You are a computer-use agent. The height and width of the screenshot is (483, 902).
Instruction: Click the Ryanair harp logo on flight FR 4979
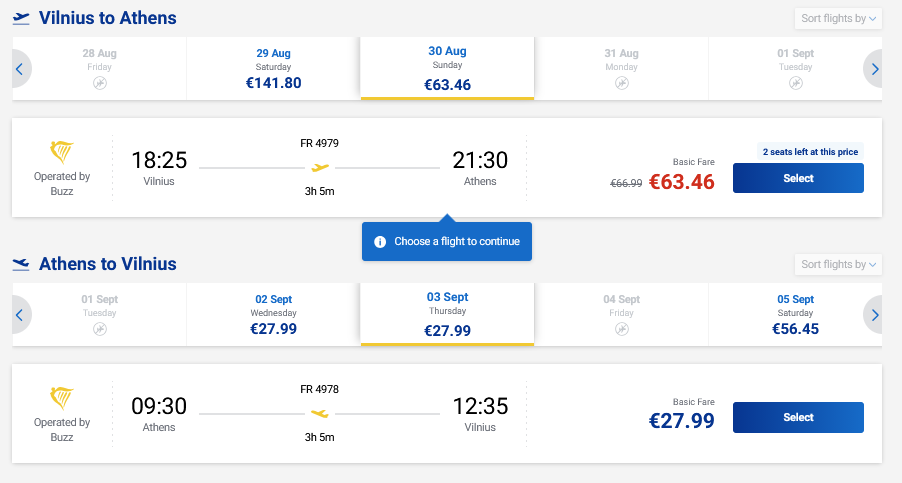pyautogui.click(x=62, y=152)
